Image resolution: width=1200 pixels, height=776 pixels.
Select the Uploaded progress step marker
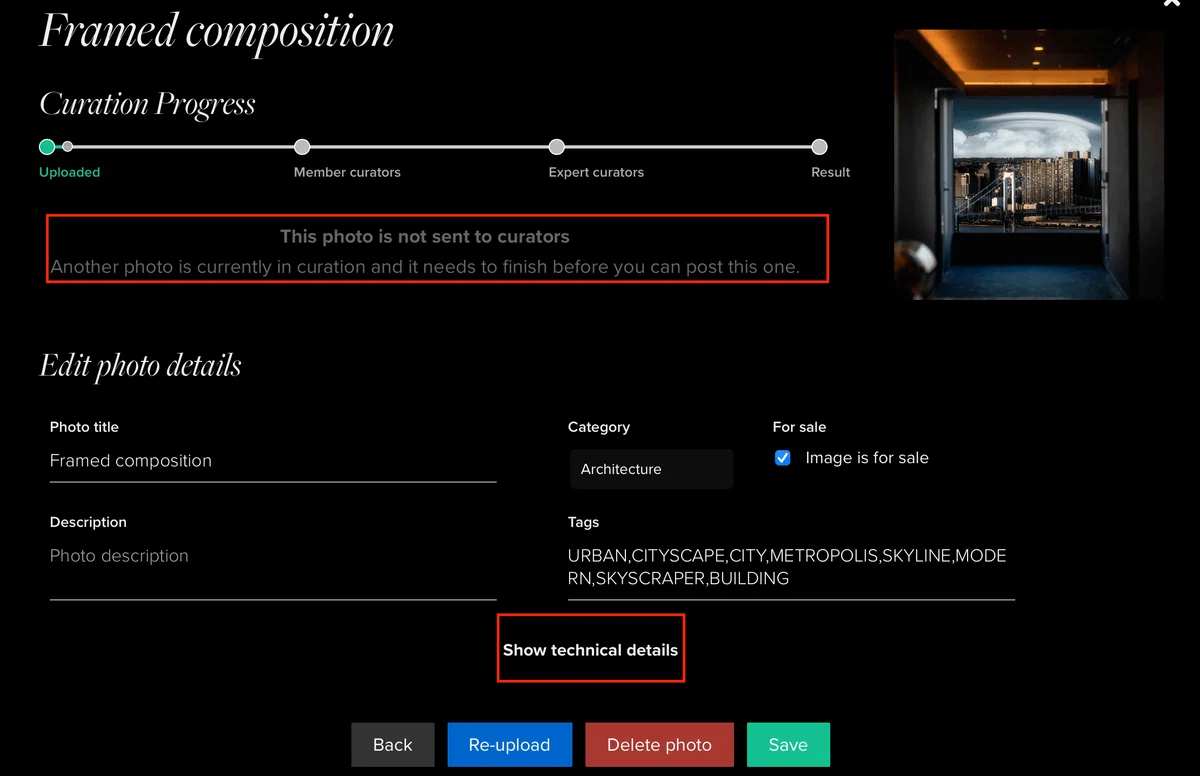[47, 147]
